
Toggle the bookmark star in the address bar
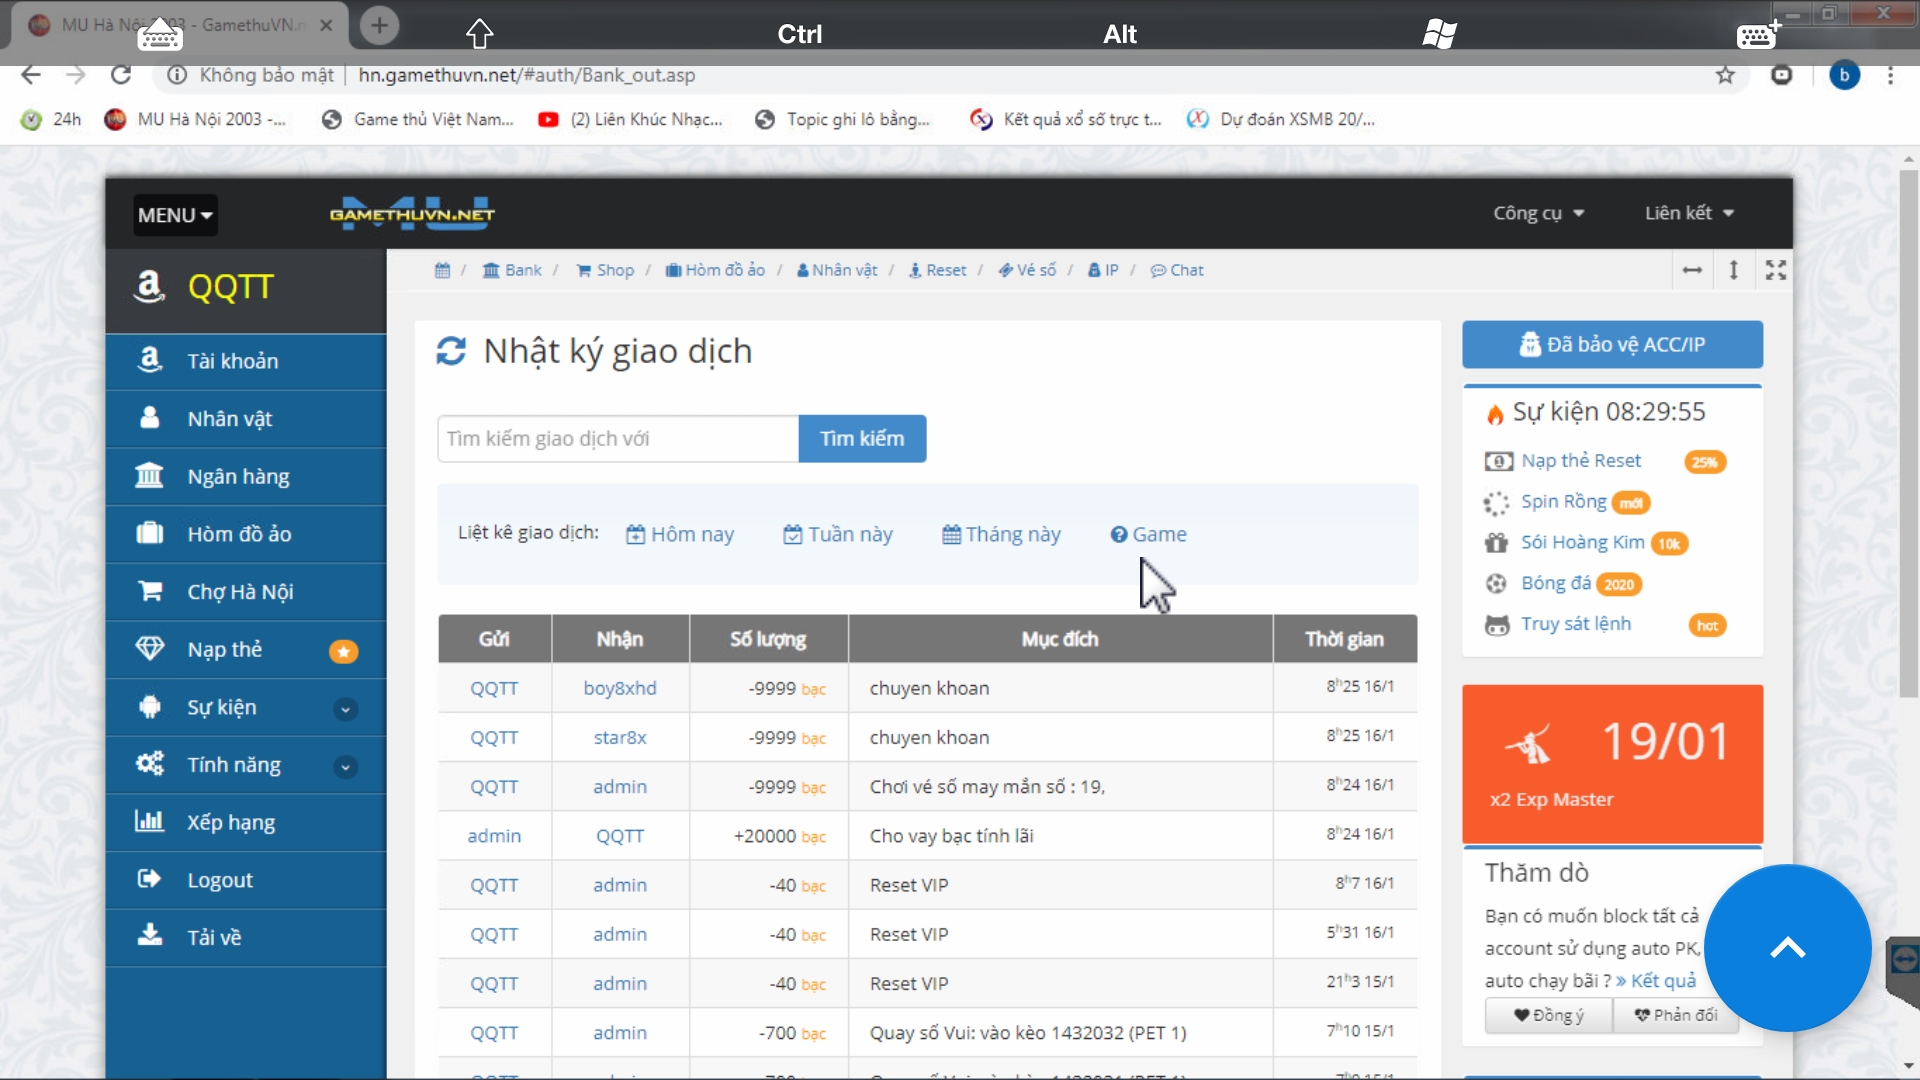pos(1725,75)
